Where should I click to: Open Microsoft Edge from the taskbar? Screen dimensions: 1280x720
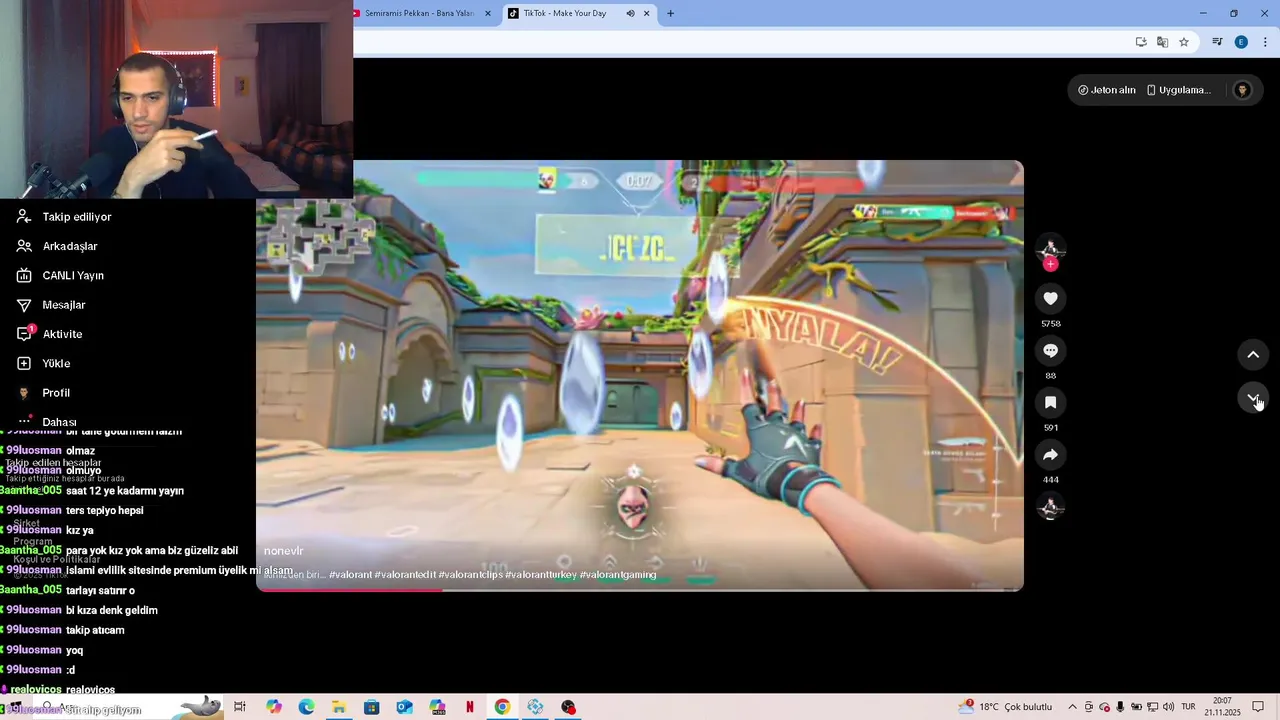pos(306,707)
